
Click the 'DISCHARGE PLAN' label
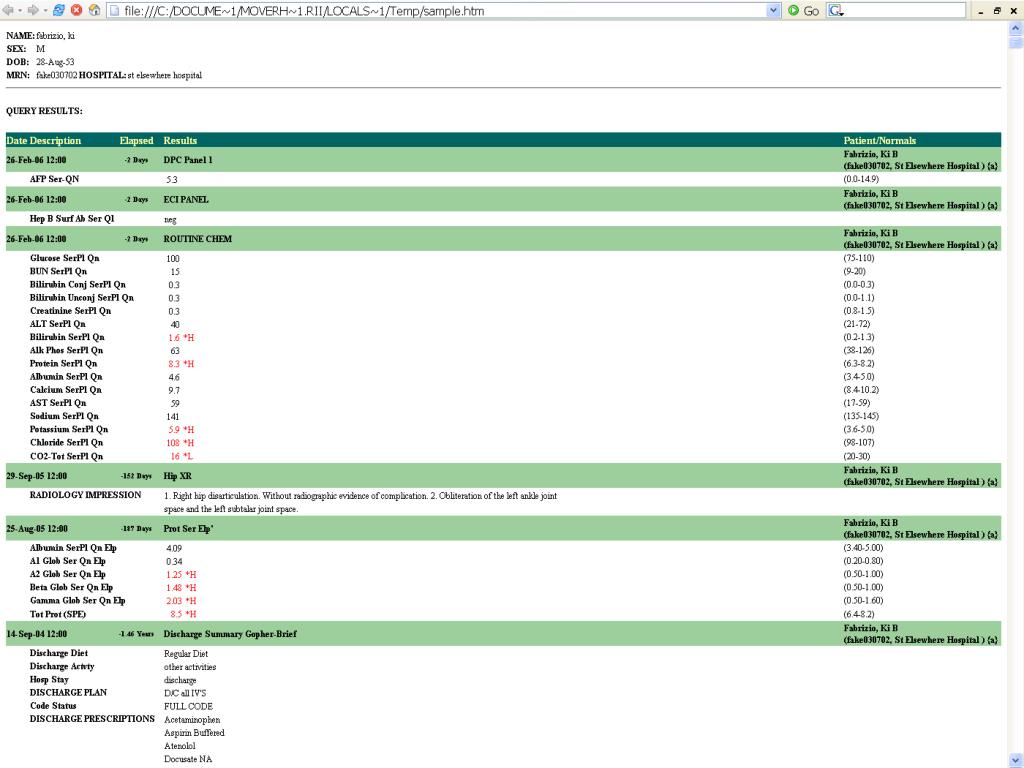click(x=68, y=692)
